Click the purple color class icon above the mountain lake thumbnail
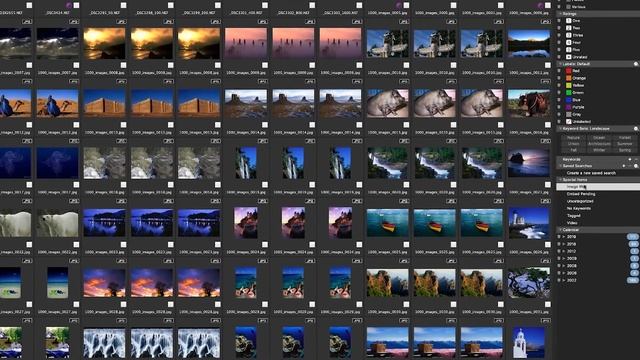This screenshot has width=640, height=360. [x=540, y=5]
